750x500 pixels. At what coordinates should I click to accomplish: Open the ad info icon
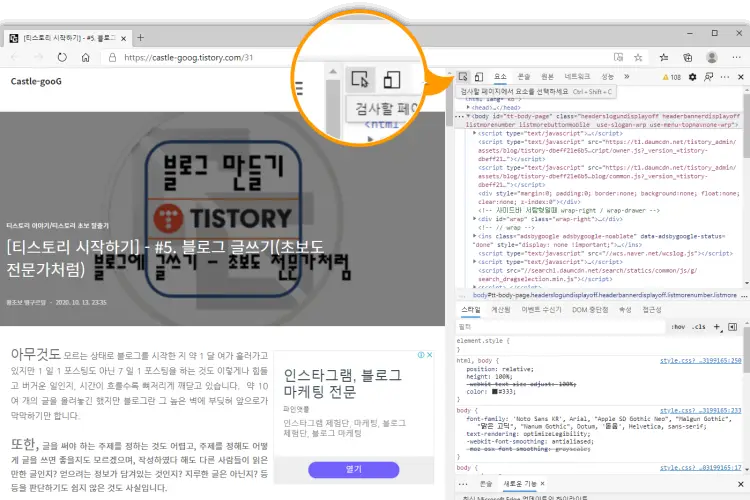[x=421, y=355]
